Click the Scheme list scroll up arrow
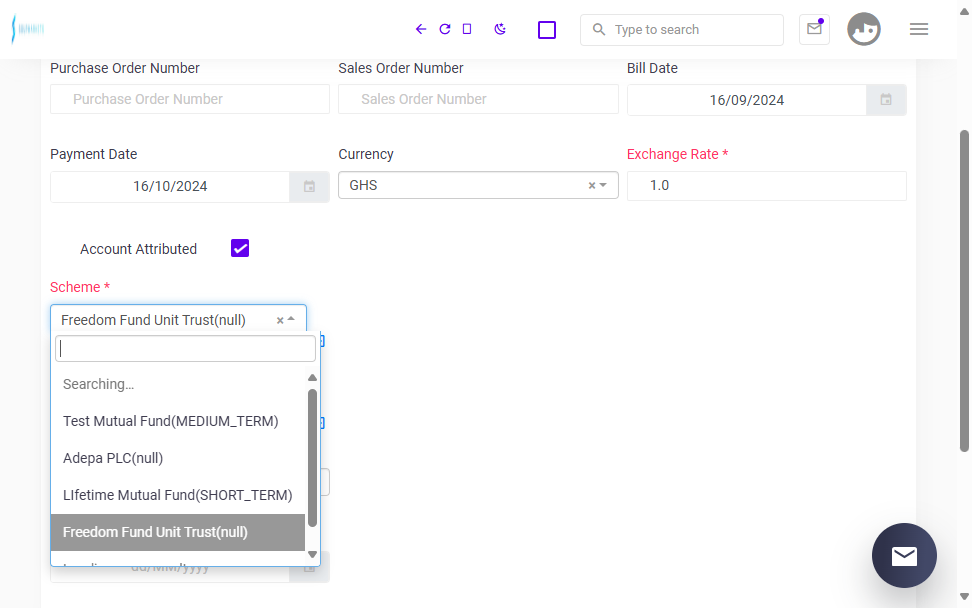The height and width of the screenshot is (608, 972). pos(312,377)
